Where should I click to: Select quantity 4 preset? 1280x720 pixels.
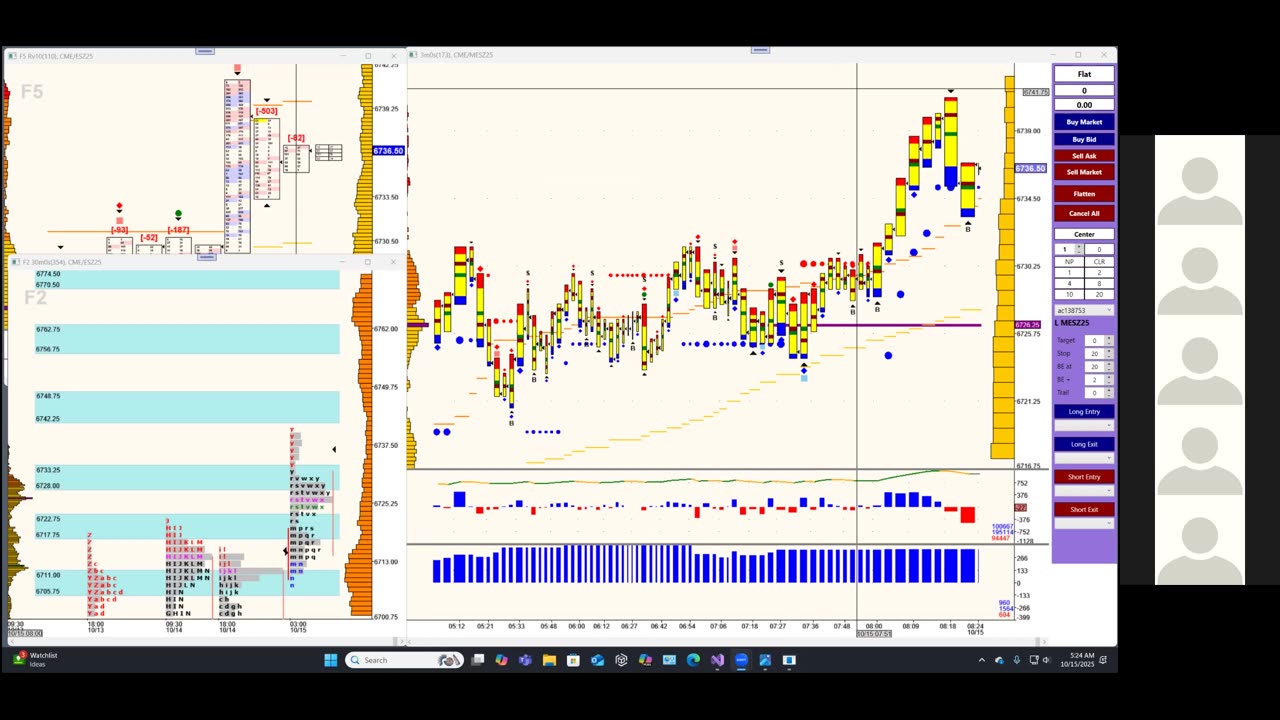coord(1069,284)
